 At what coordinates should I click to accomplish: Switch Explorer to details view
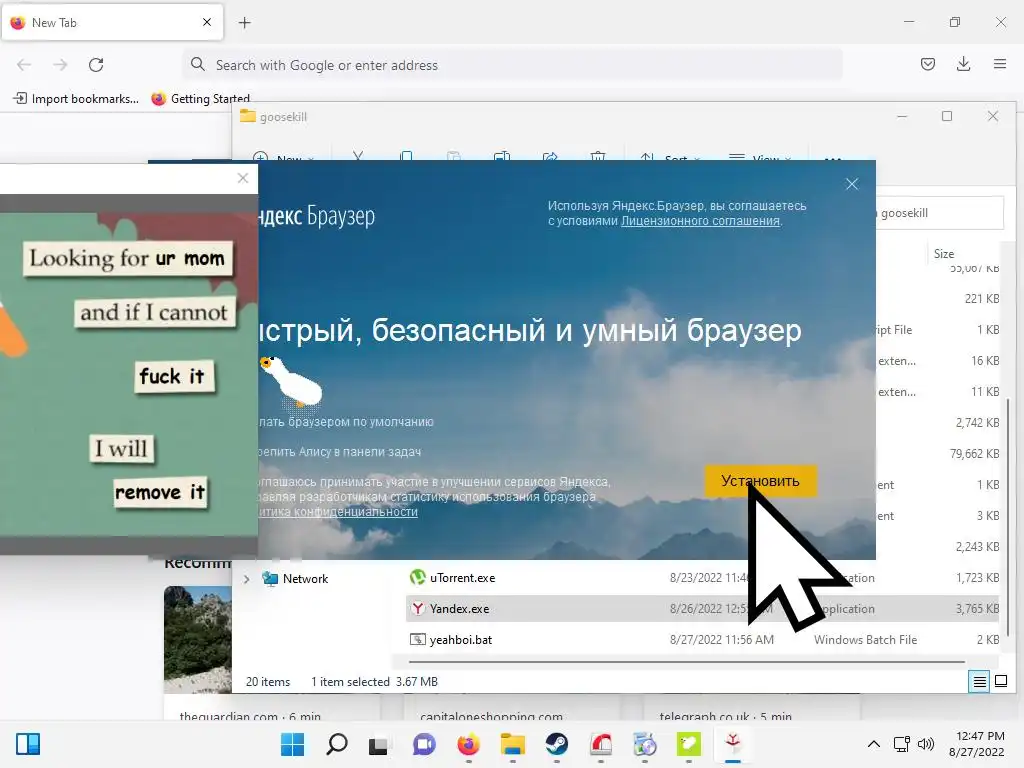point(980,682)
